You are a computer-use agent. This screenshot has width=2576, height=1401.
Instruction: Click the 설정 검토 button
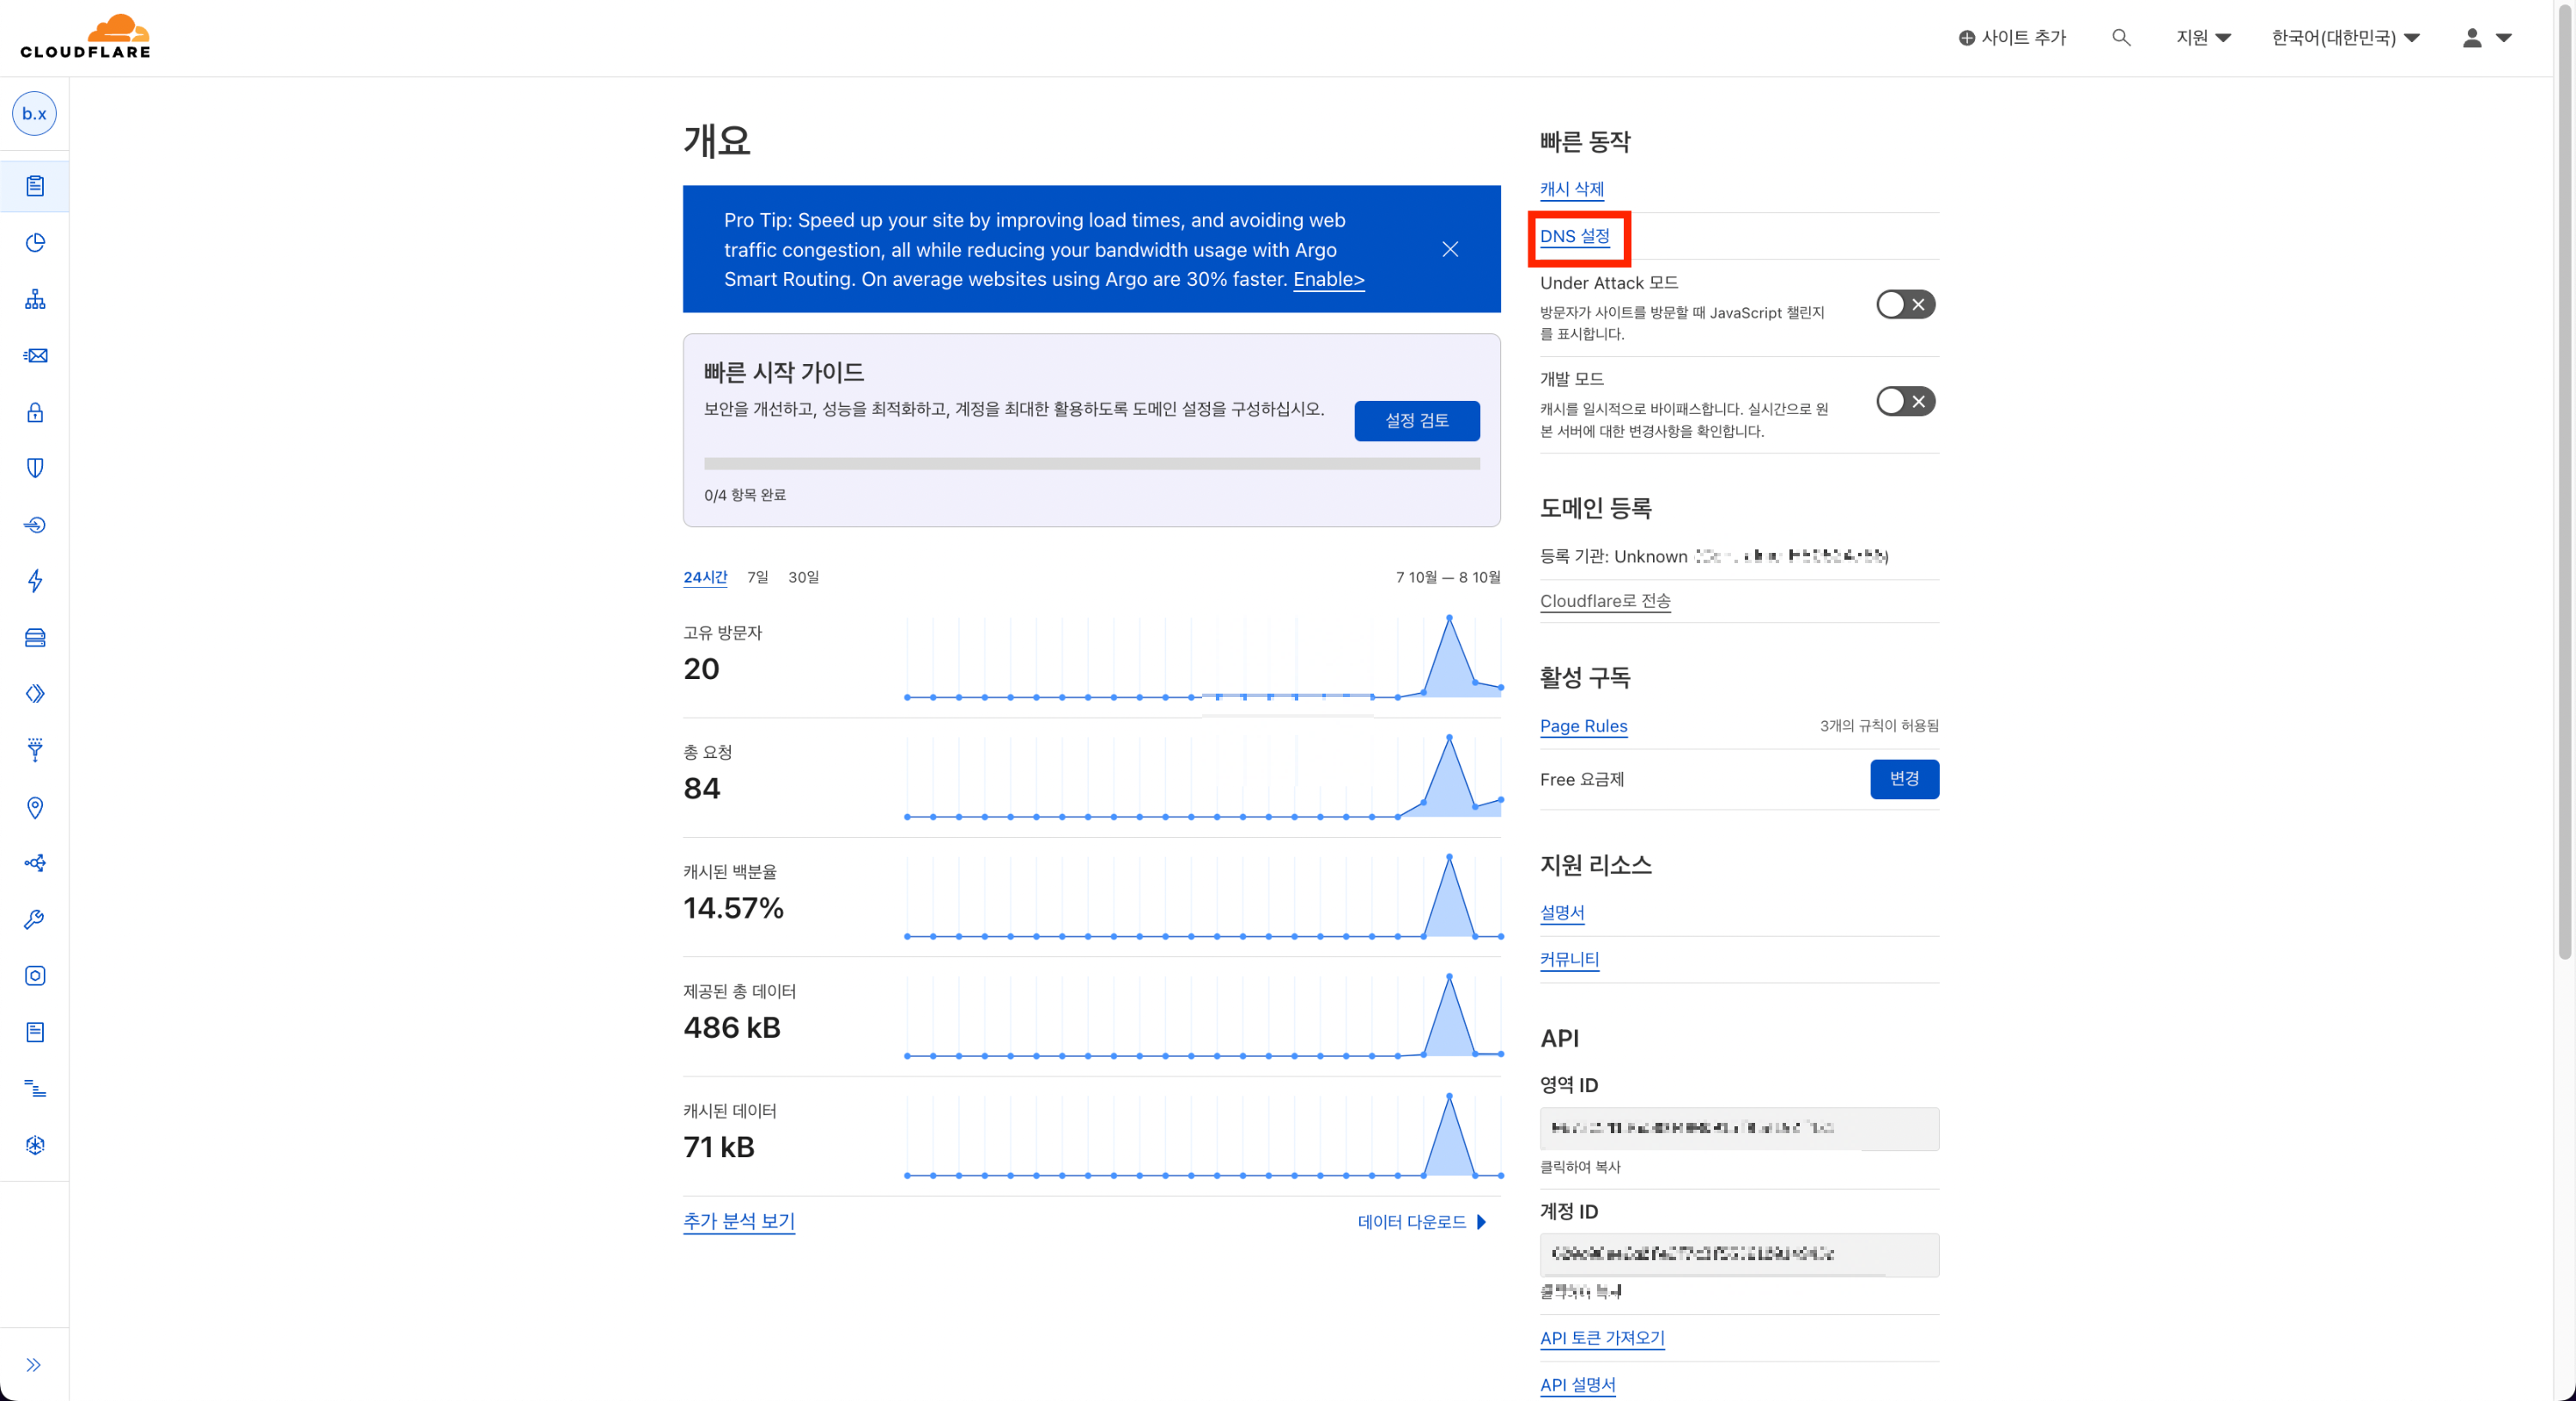(1416, 420)
